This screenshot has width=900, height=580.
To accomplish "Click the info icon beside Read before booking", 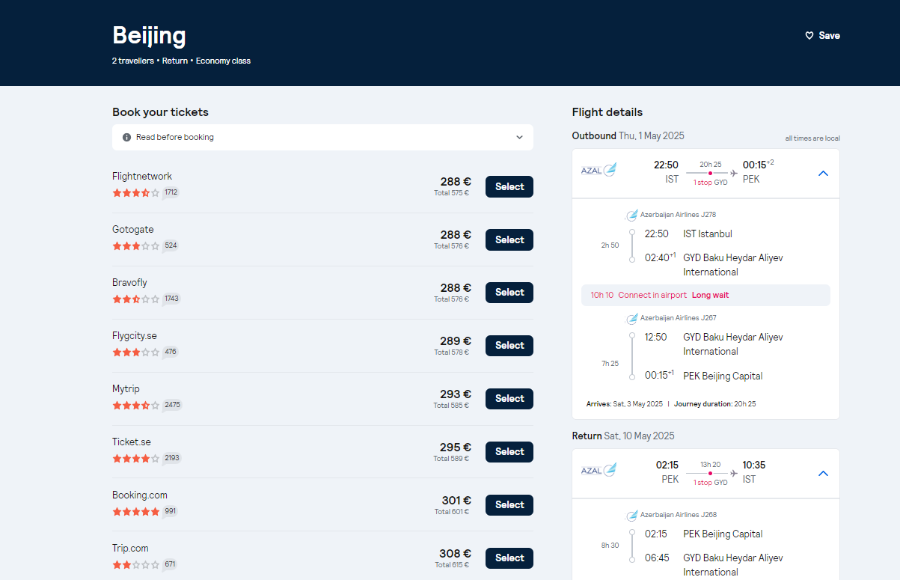I will 127,137.
